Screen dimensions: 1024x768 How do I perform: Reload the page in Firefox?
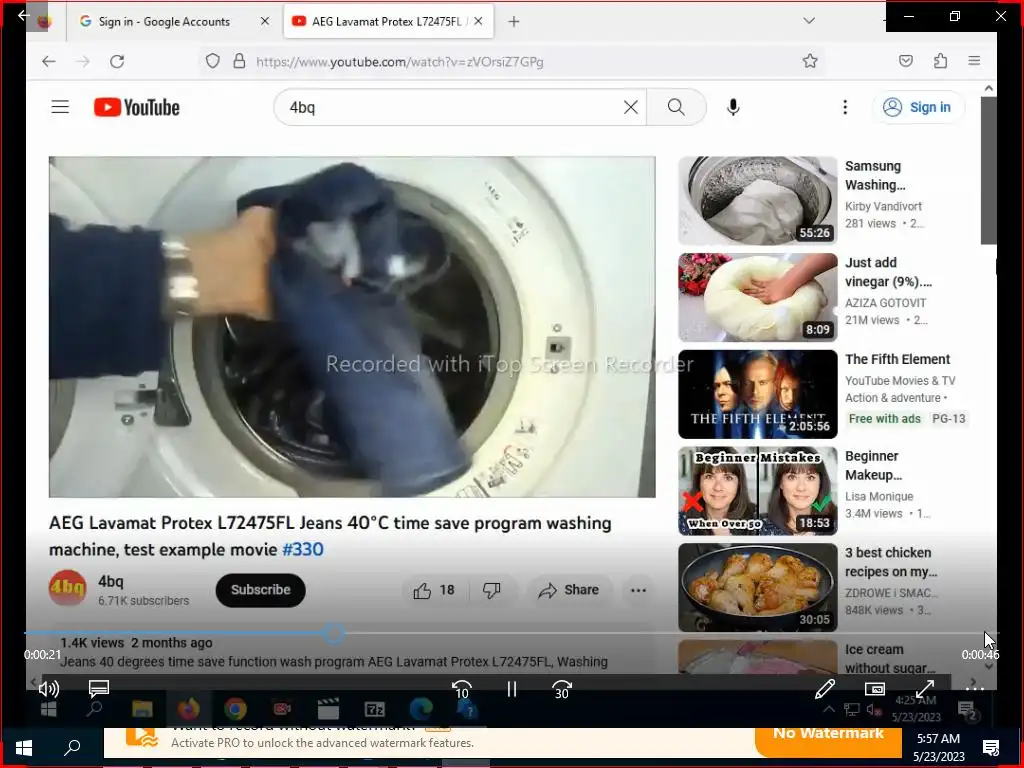coord(117,61)
